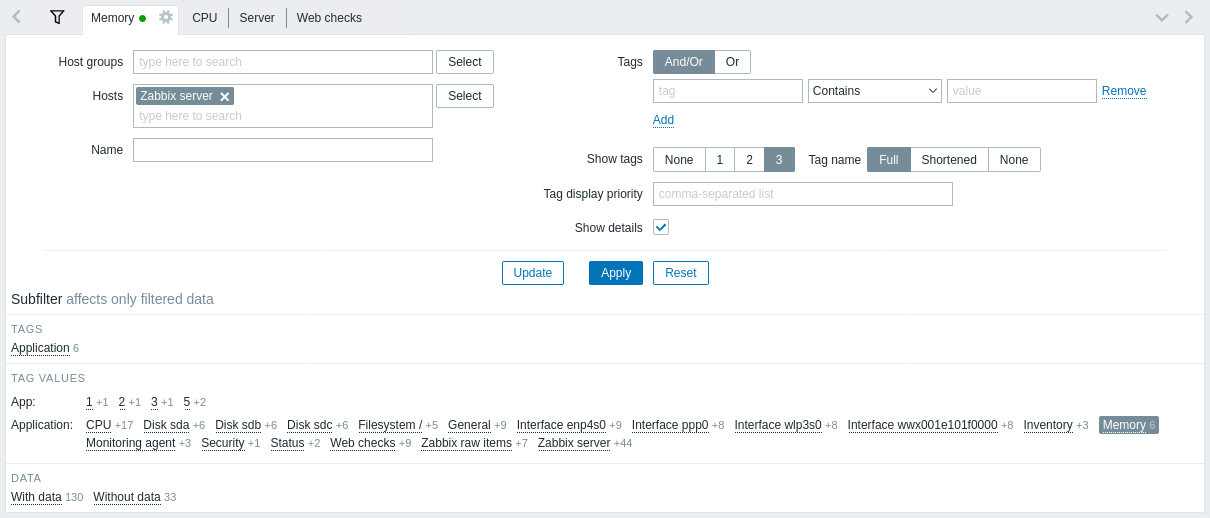1210x518 pixels.
Task: Select the Without data subfilter
Action: [127, 497]
